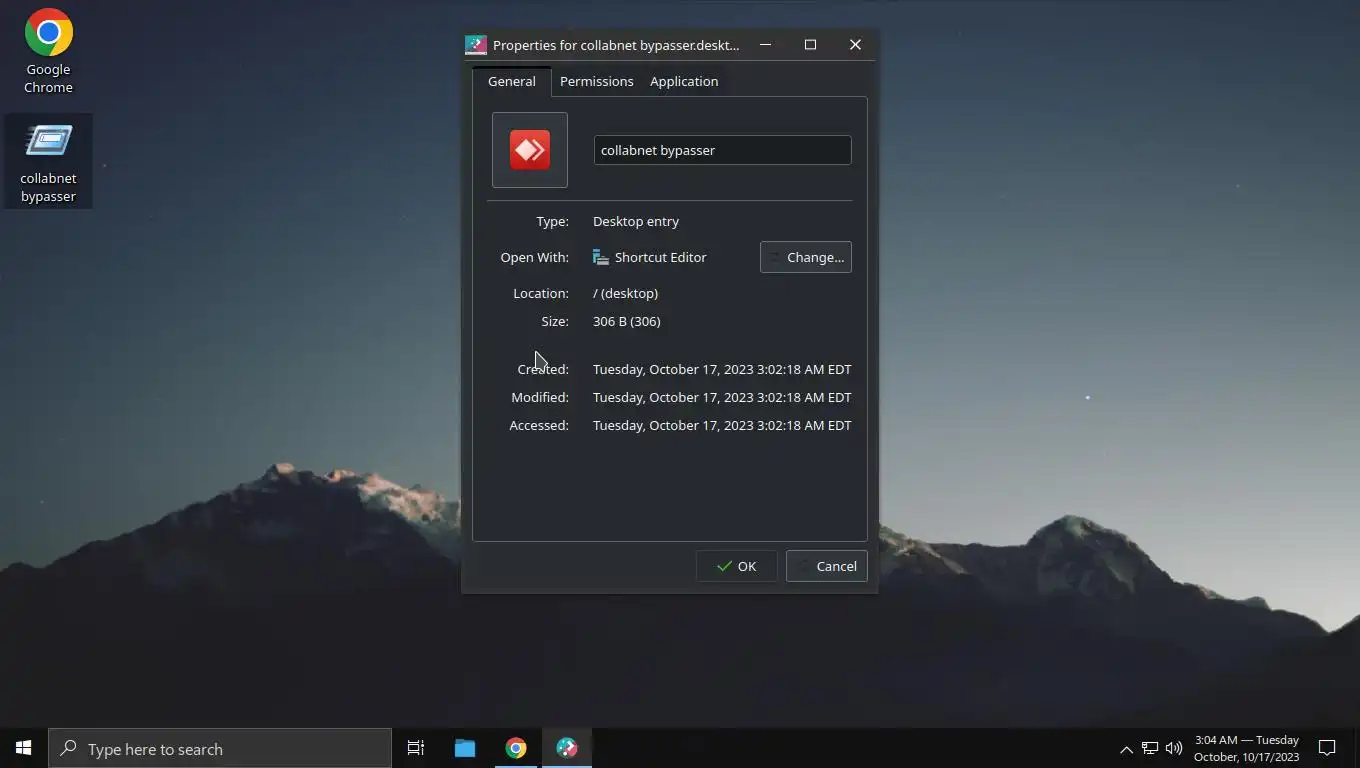
Task: Click the red application icon button in dialog
Action: point(530,150)
